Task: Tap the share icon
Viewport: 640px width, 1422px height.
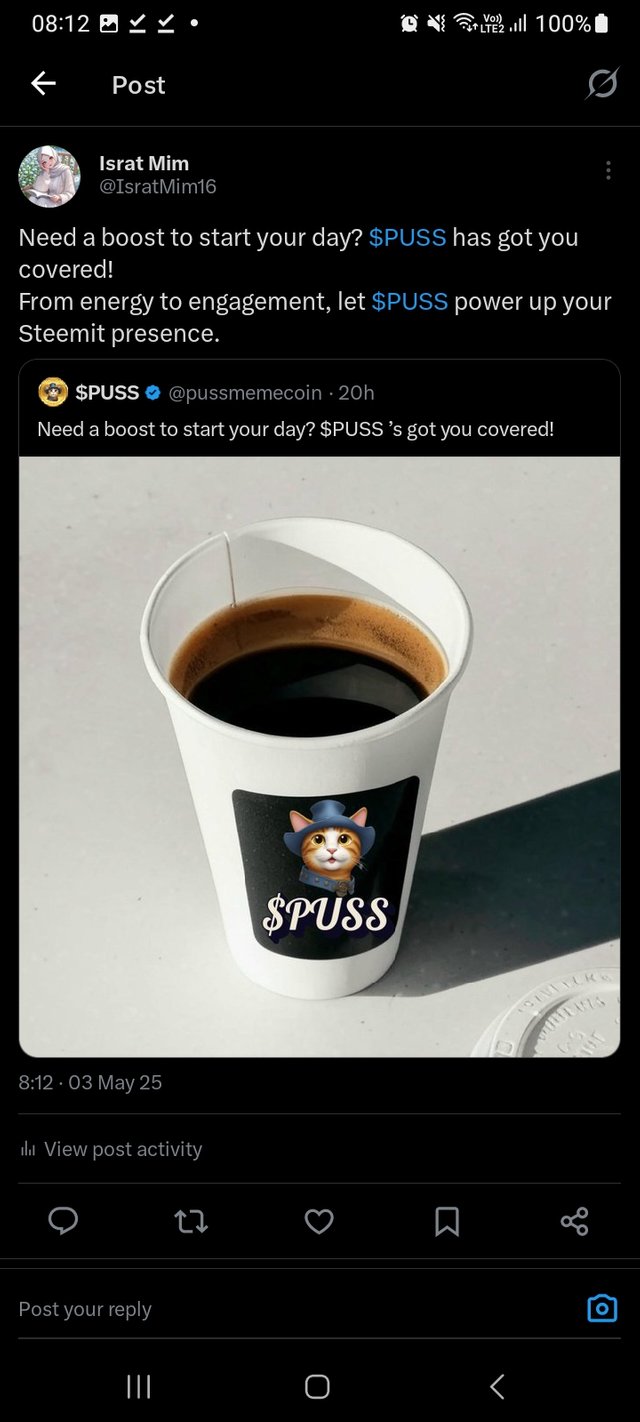Action: point(575,1221)
